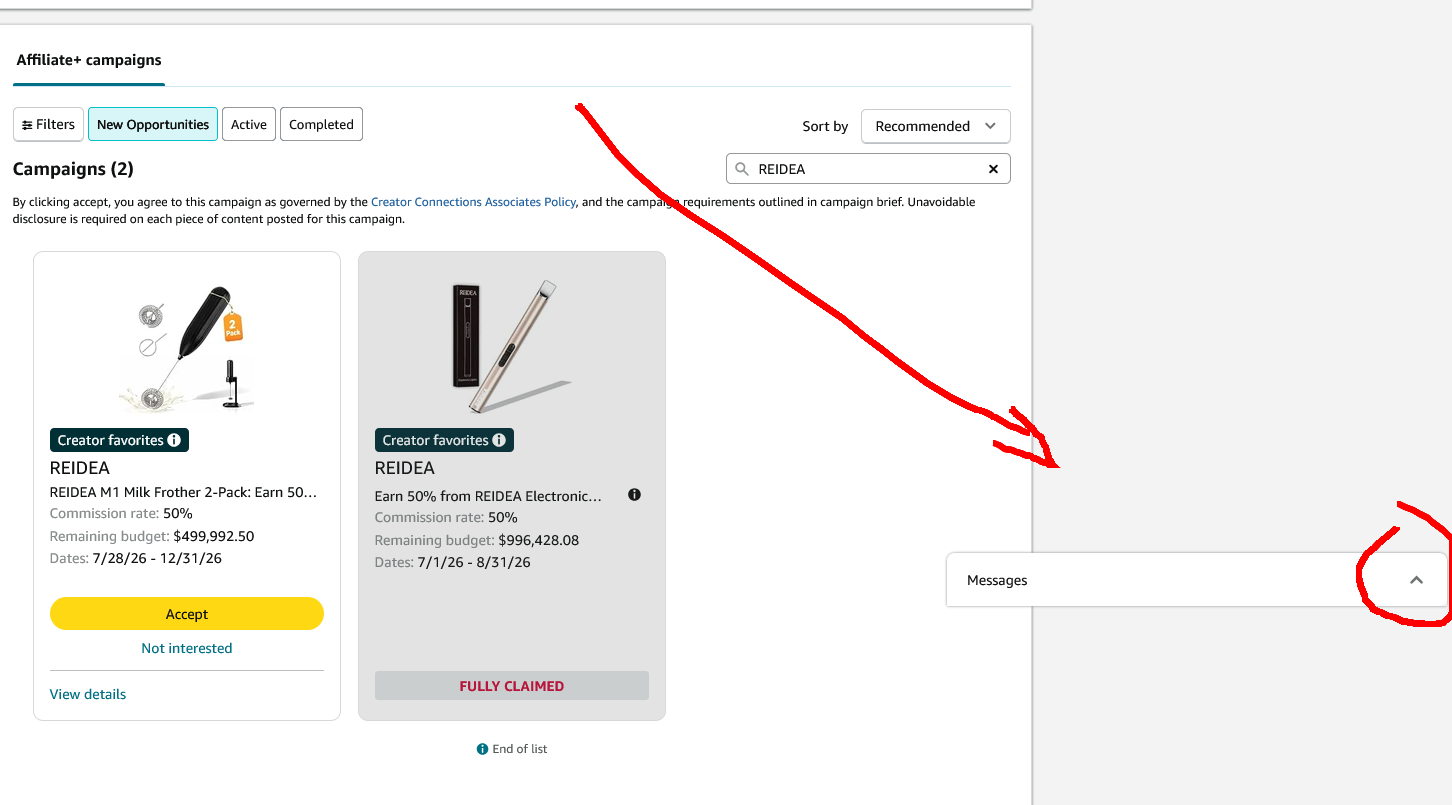View details of Milk Frother campaign

[88, 694]
